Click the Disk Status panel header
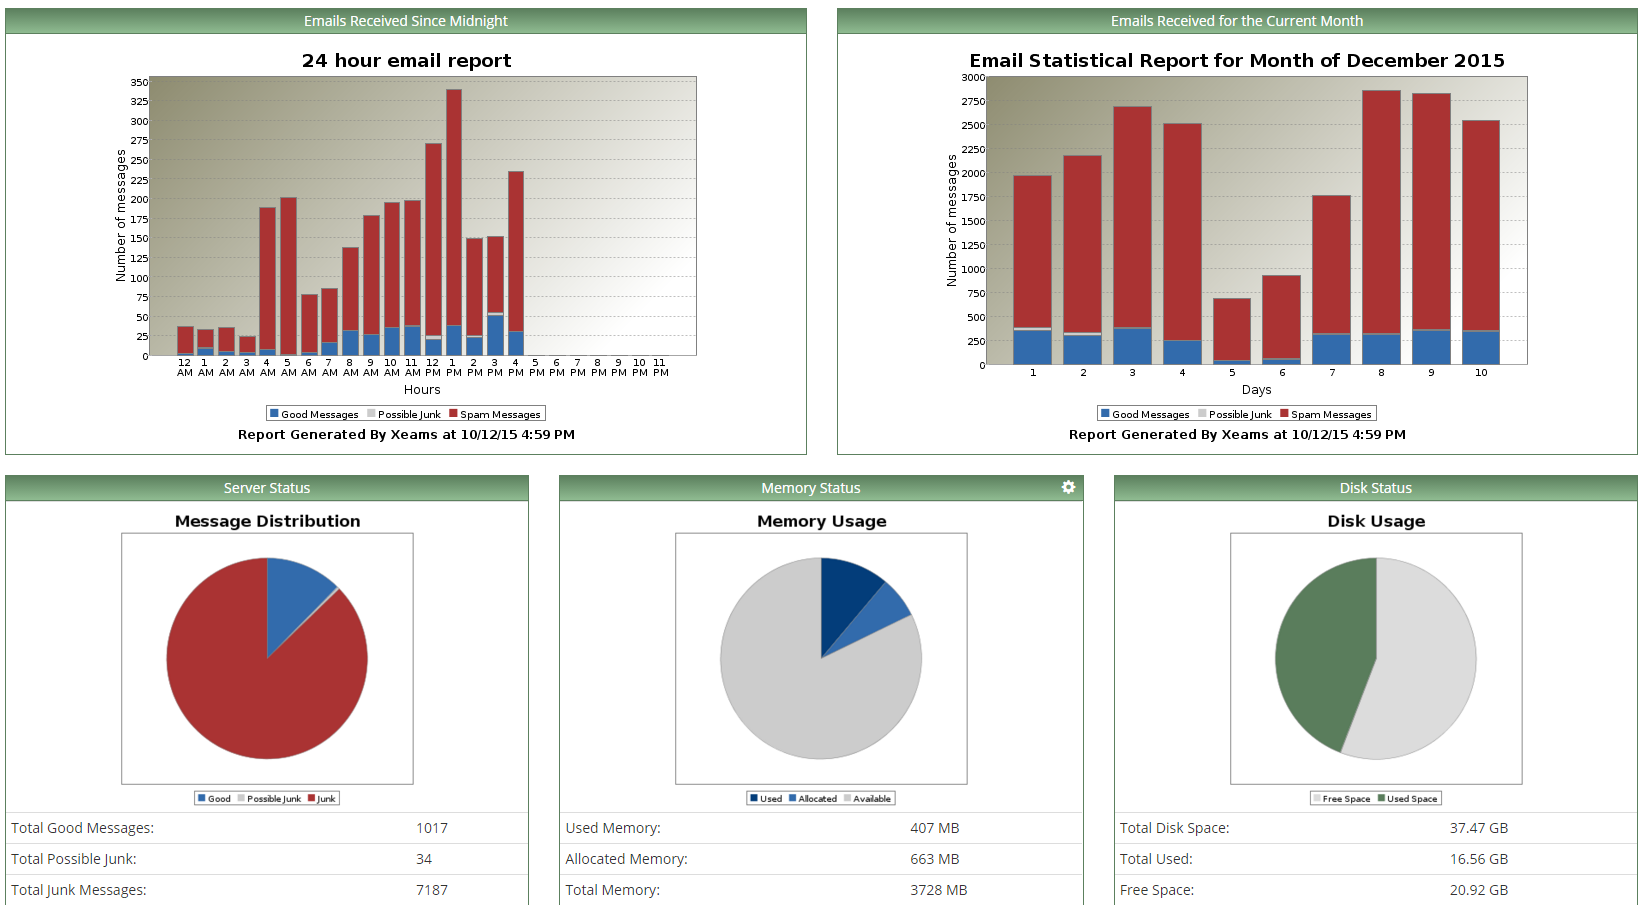The height and width of the screenshot is (905, 1643). tap(1375, 488)
